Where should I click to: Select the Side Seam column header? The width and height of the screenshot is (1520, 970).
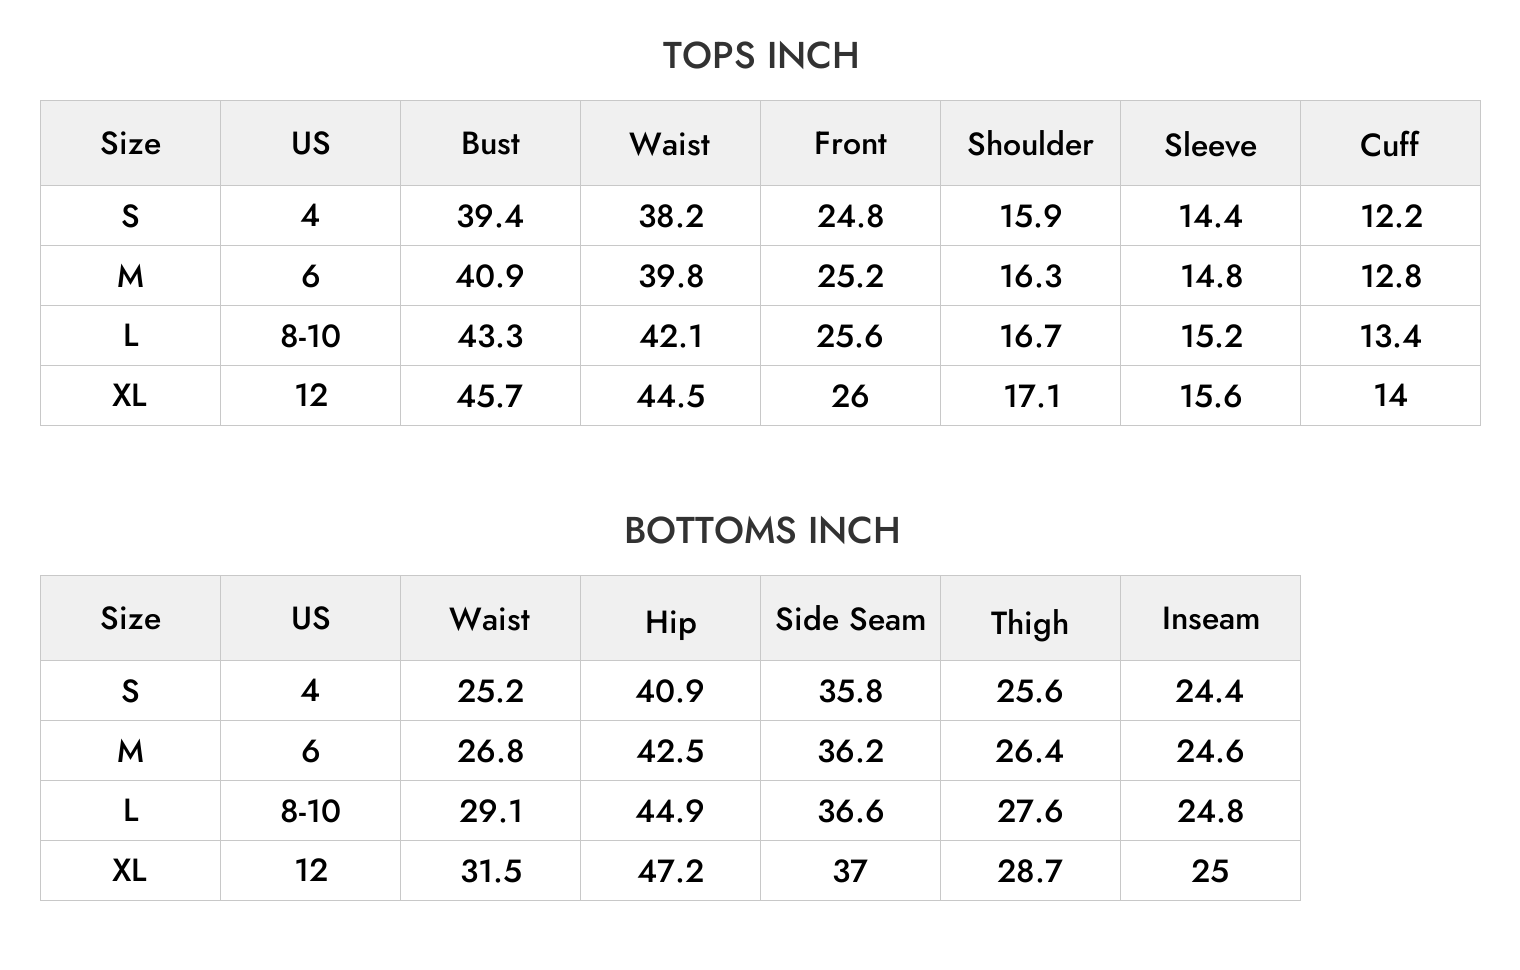click(850, 619)
